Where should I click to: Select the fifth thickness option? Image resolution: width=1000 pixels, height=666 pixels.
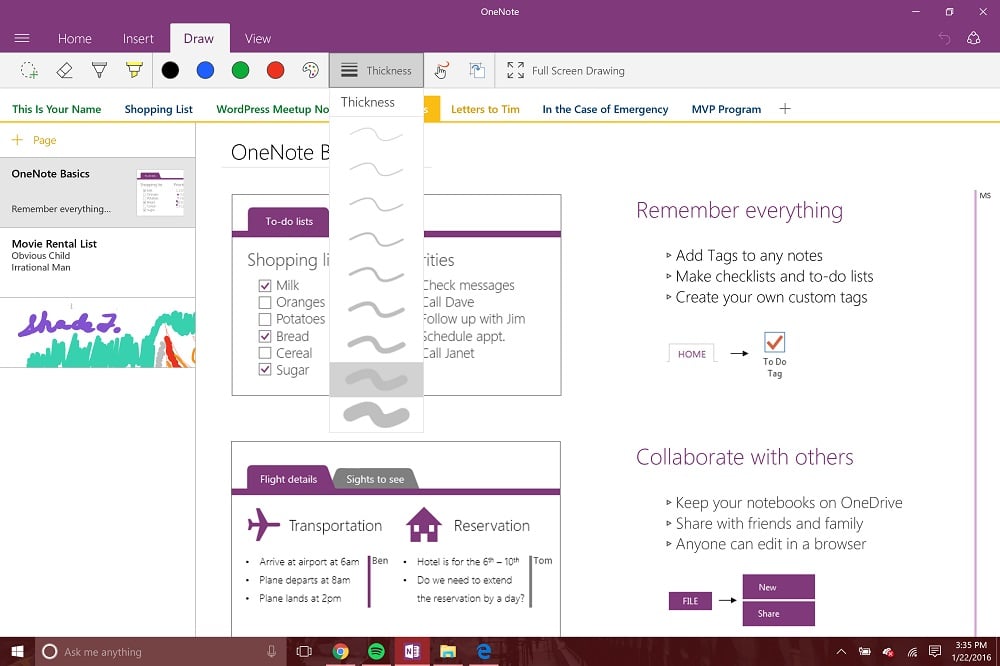click(376, 274)
